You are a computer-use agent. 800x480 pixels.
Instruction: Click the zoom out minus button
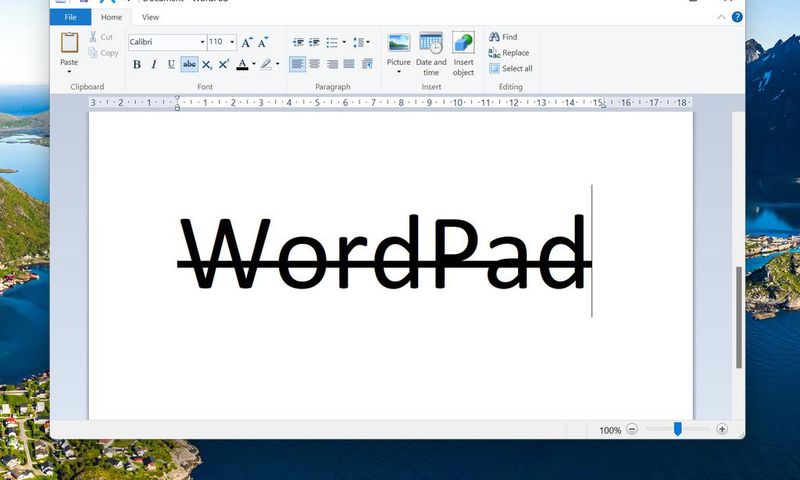click(632, 429)
